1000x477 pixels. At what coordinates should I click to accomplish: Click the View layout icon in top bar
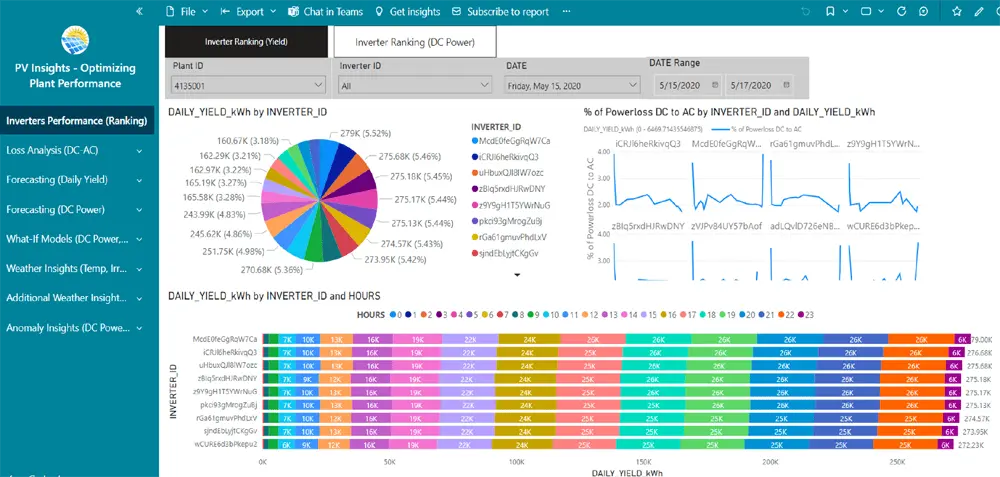(x=864, y=12)
